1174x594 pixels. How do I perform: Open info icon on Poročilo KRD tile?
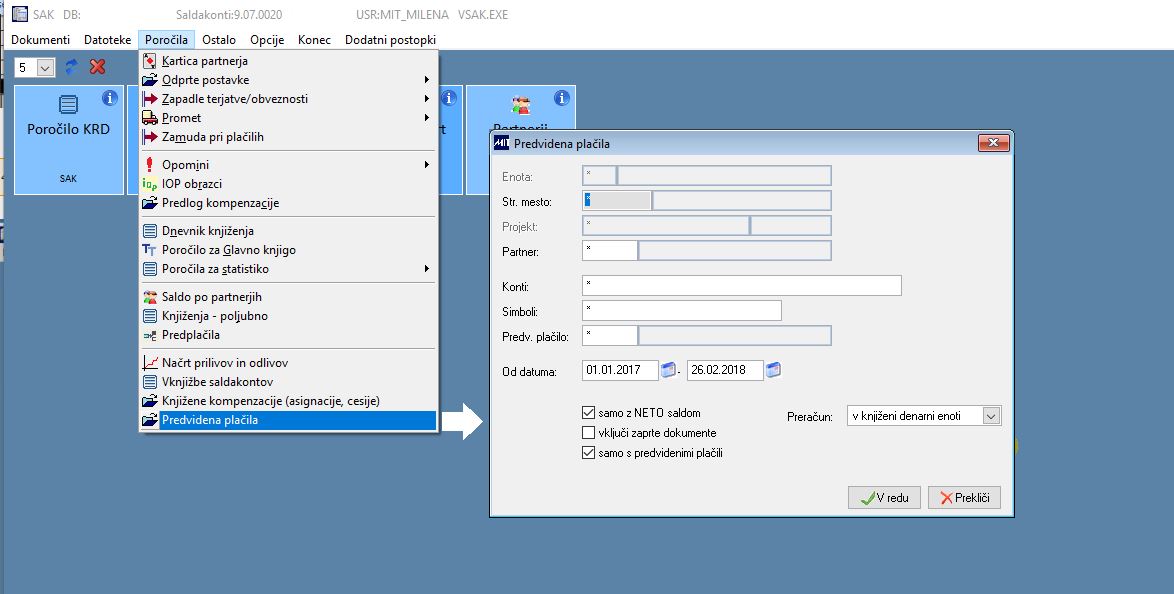pyautogui.click(x=109, y=98)
